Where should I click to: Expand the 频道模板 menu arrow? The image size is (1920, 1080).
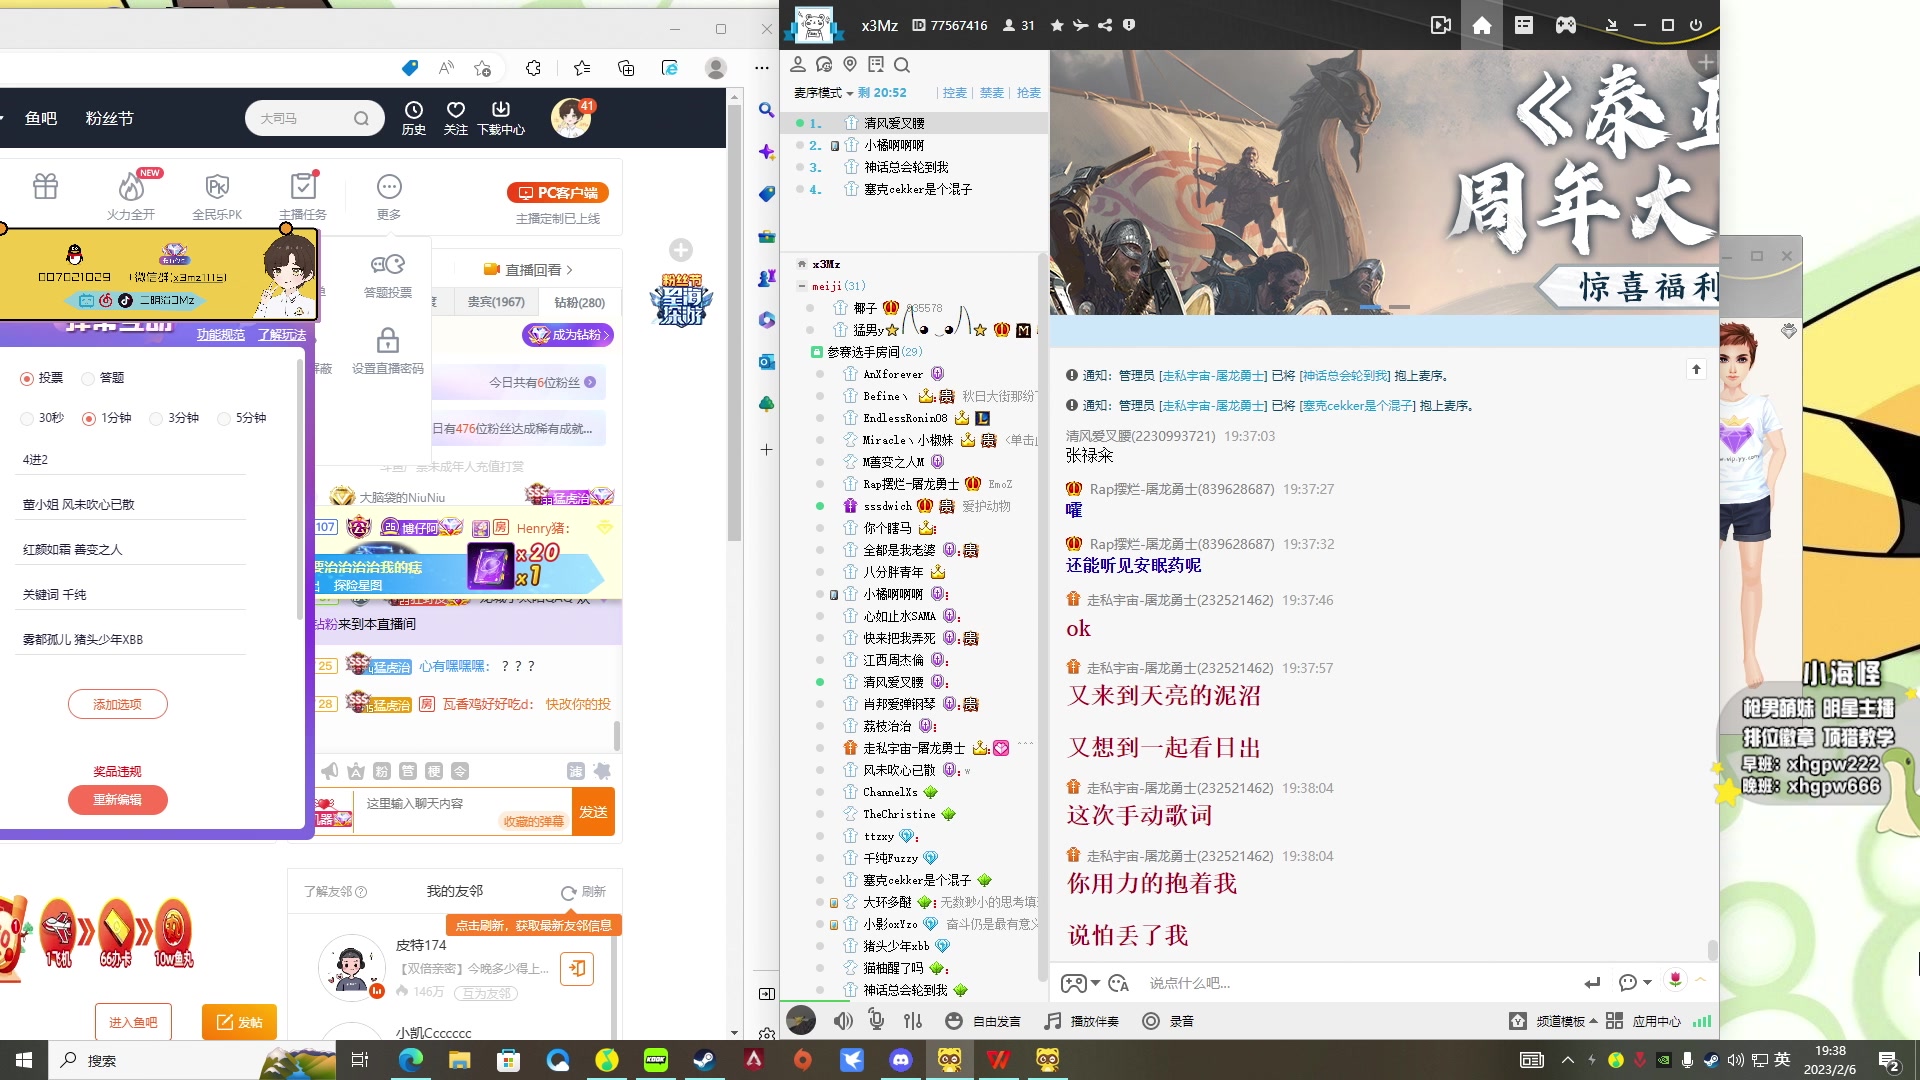[x=1593, y=1021]
